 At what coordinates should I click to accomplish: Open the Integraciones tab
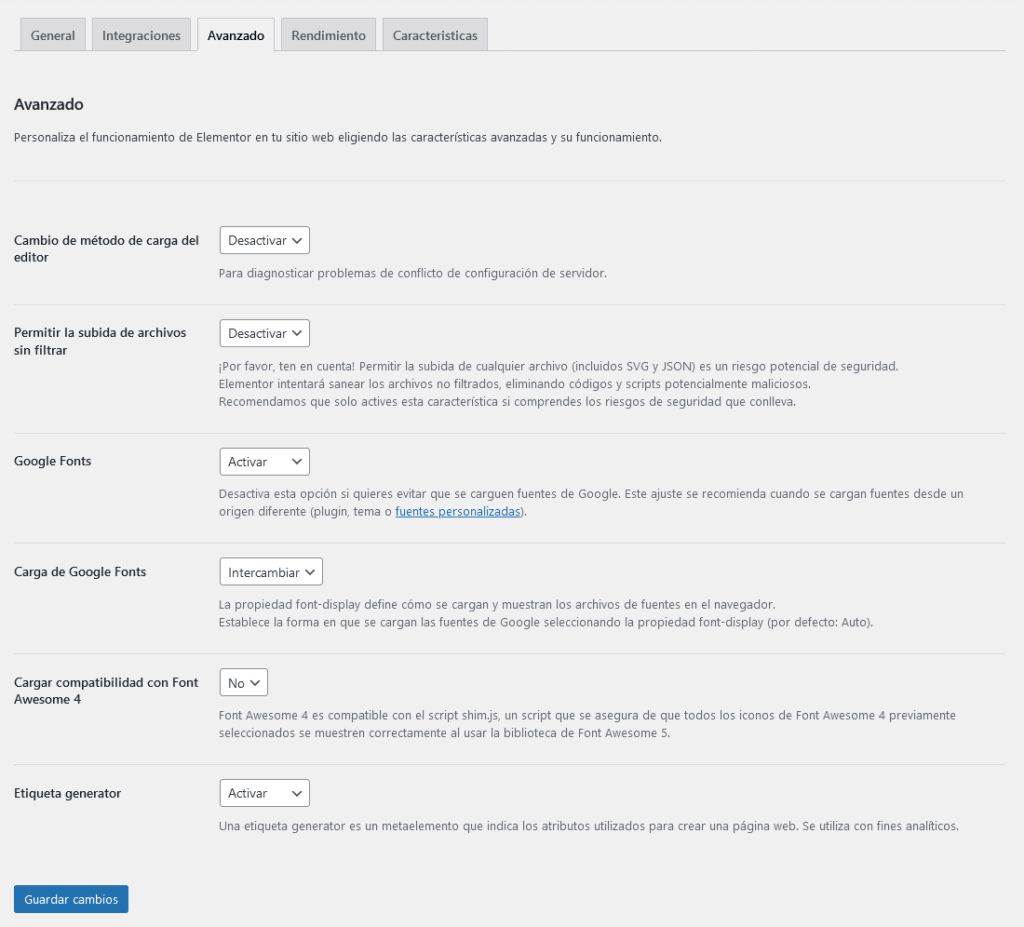click(140, 34)
